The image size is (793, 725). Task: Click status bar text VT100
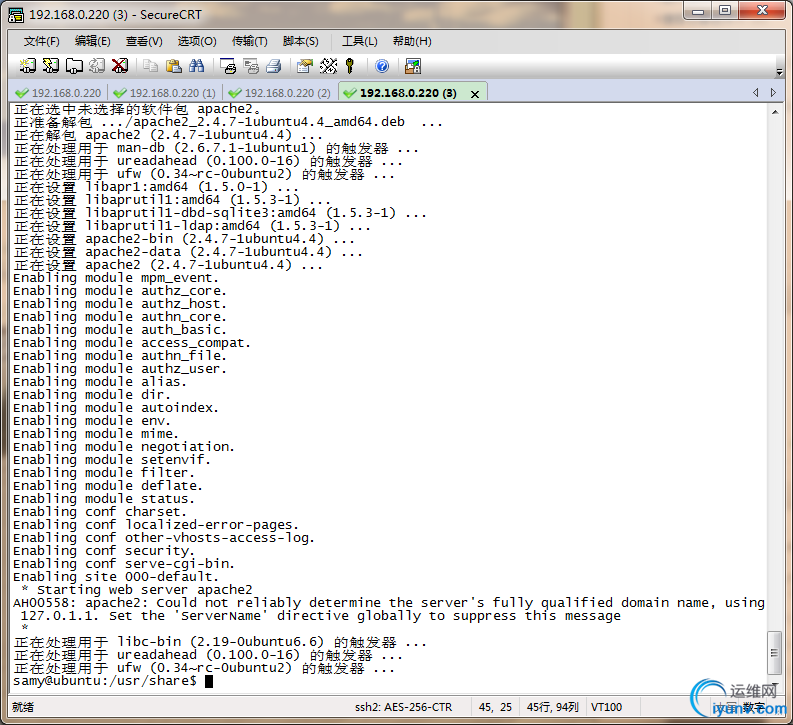coord(606,707)
